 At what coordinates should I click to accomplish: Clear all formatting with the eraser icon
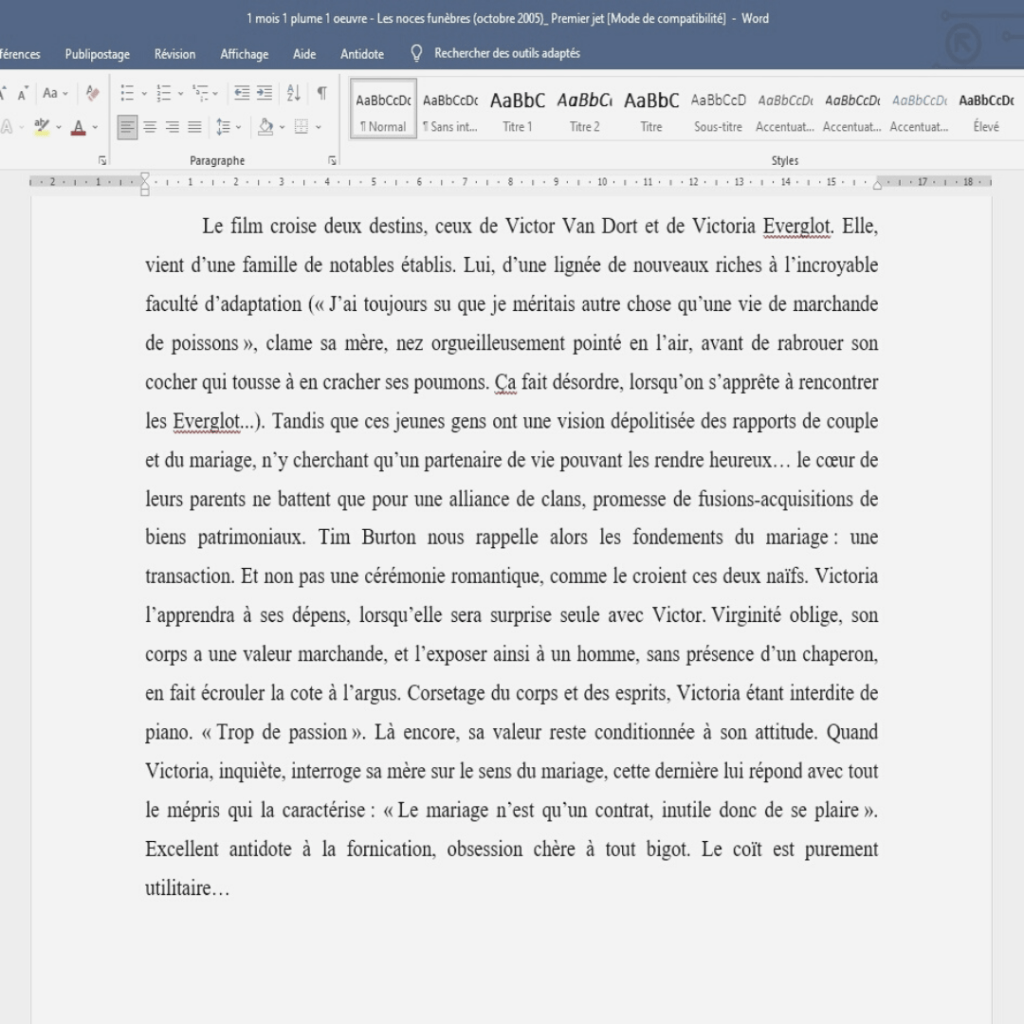(x=93, y=93)
